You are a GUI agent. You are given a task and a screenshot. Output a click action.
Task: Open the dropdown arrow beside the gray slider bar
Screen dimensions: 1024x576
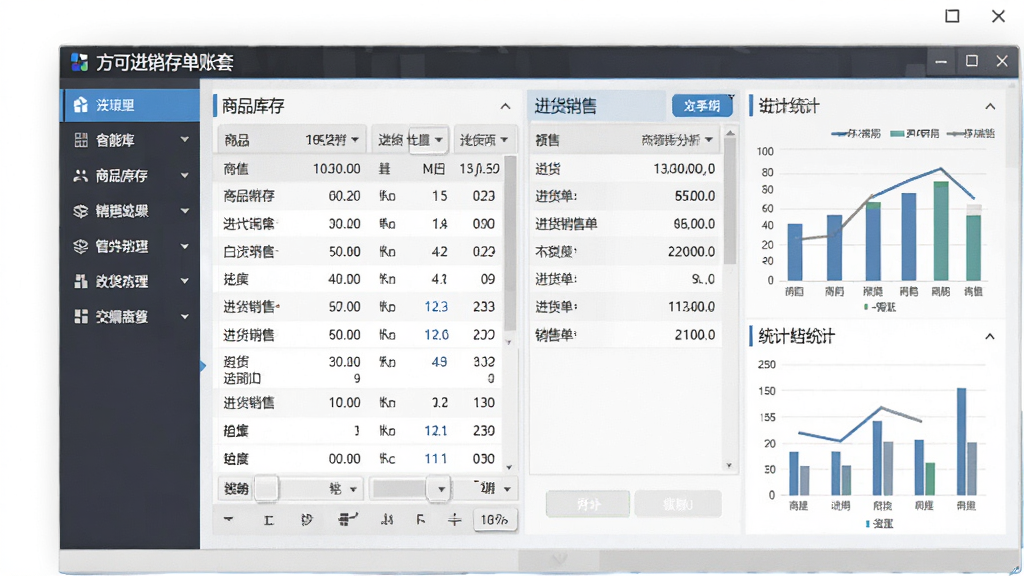coord(441,488)
